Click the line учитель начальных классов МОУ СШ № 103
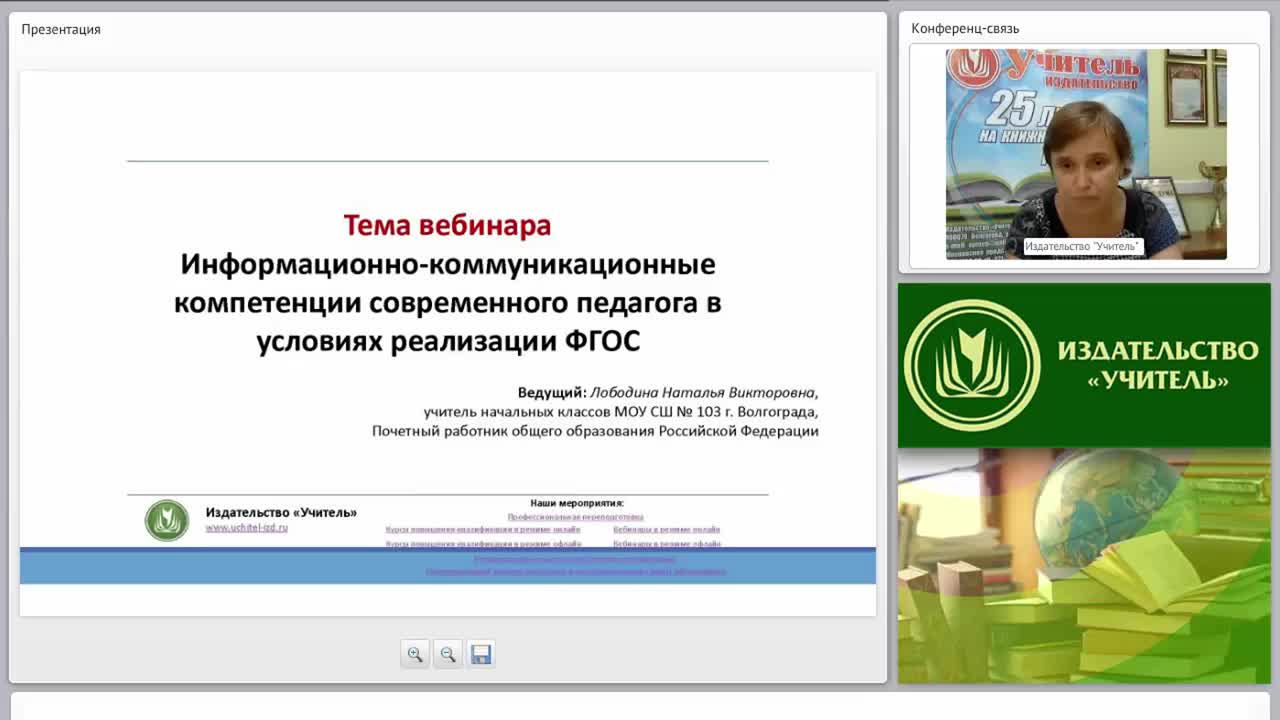Screen dimensions: 1280x720 pyautogui.click(x=620, y=412)
